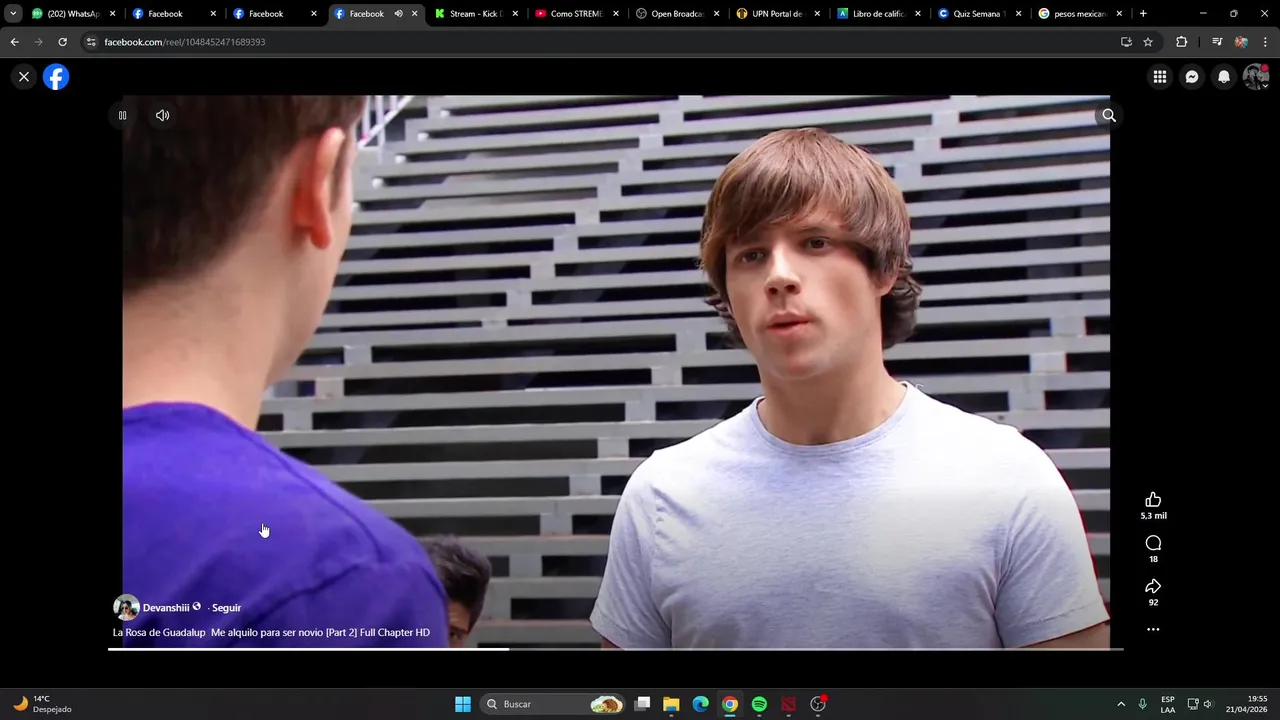Open Devanshiii's profile picture
This screenshot has width=1280, height=720.
(126, 608)
